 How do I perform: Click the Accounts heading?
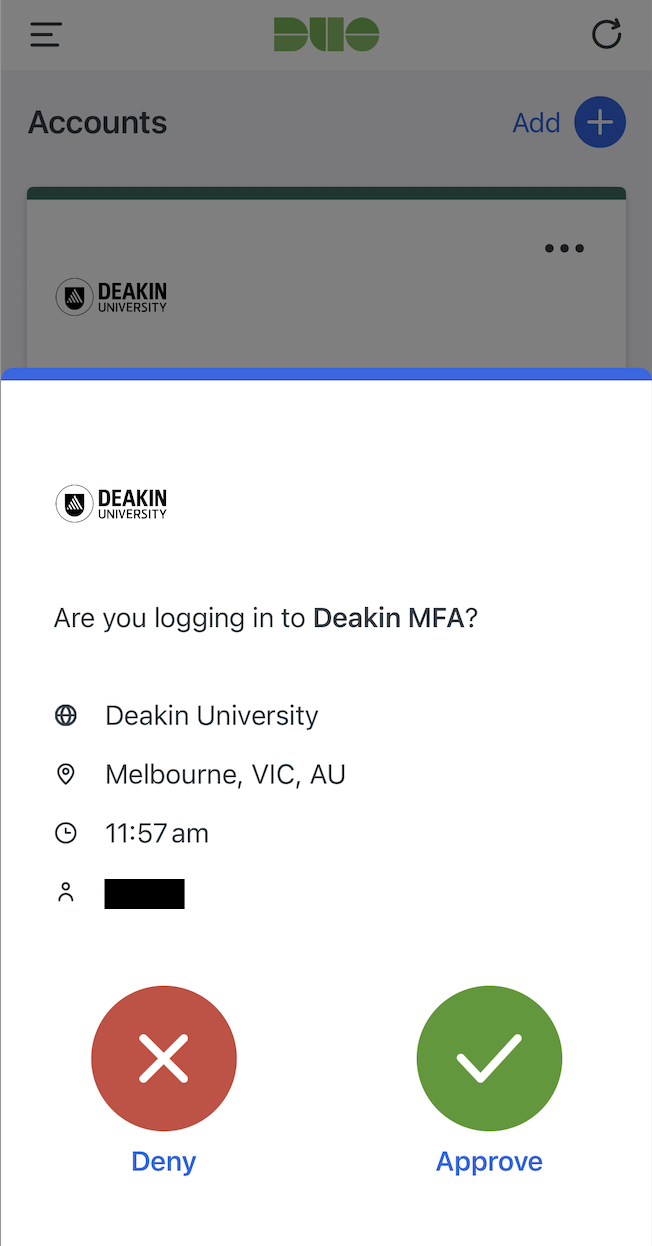click(98, 123)
